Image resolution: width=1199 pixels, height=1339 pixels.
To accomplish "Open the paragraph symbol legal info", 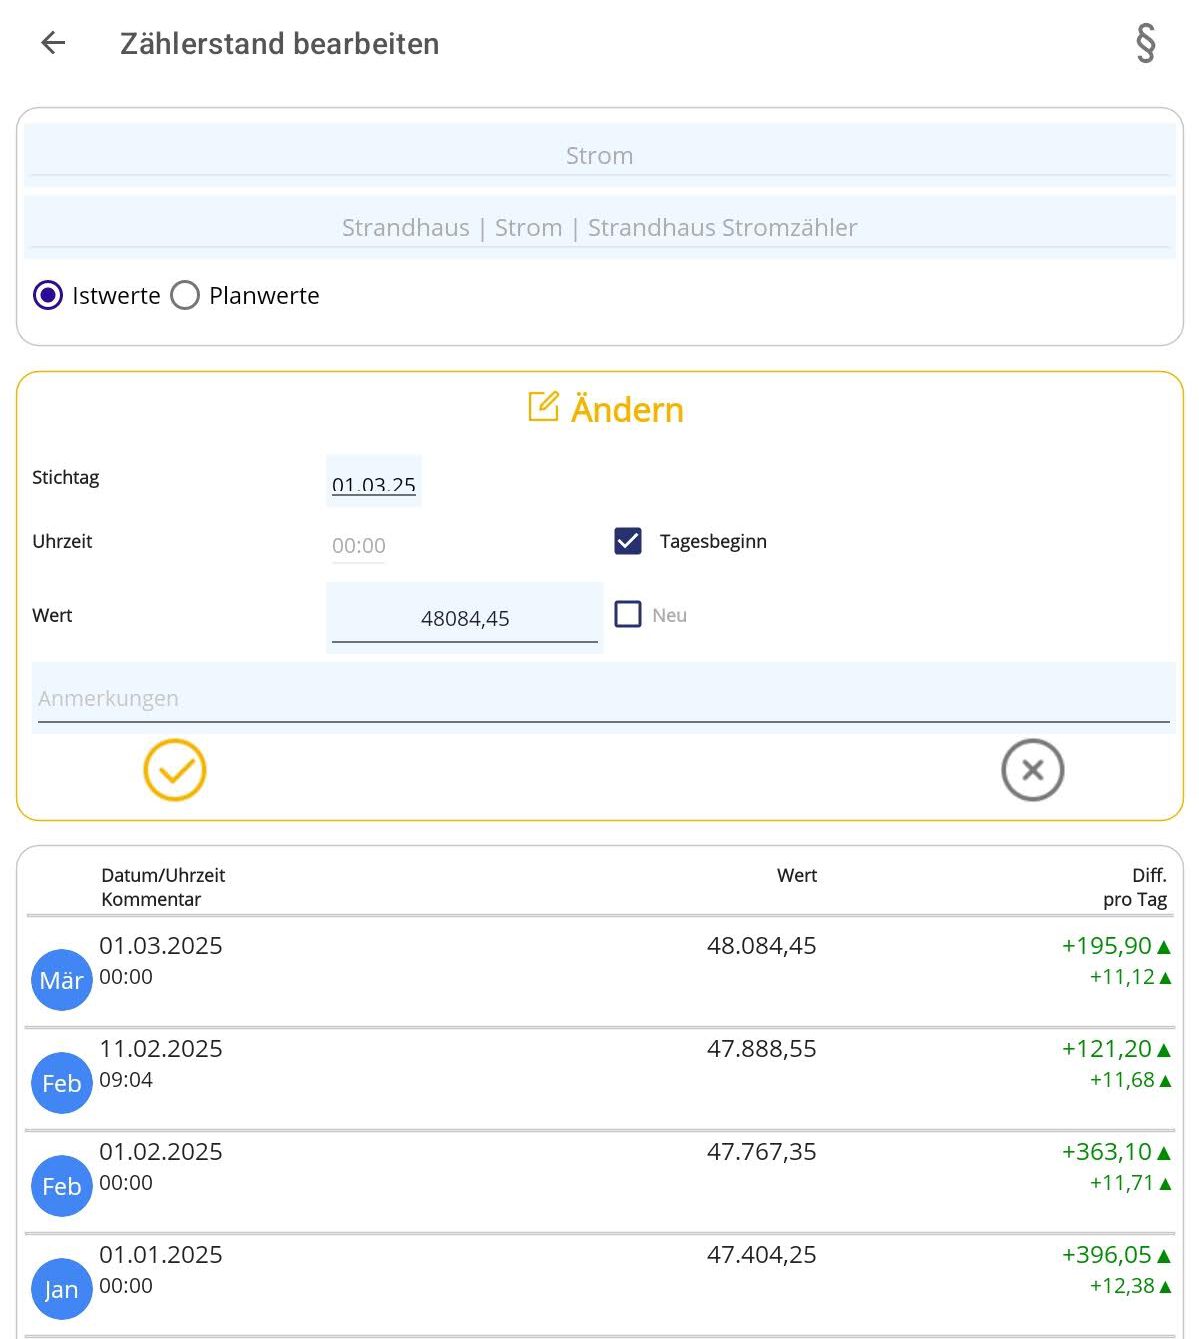I will (x=1145, y=43).
